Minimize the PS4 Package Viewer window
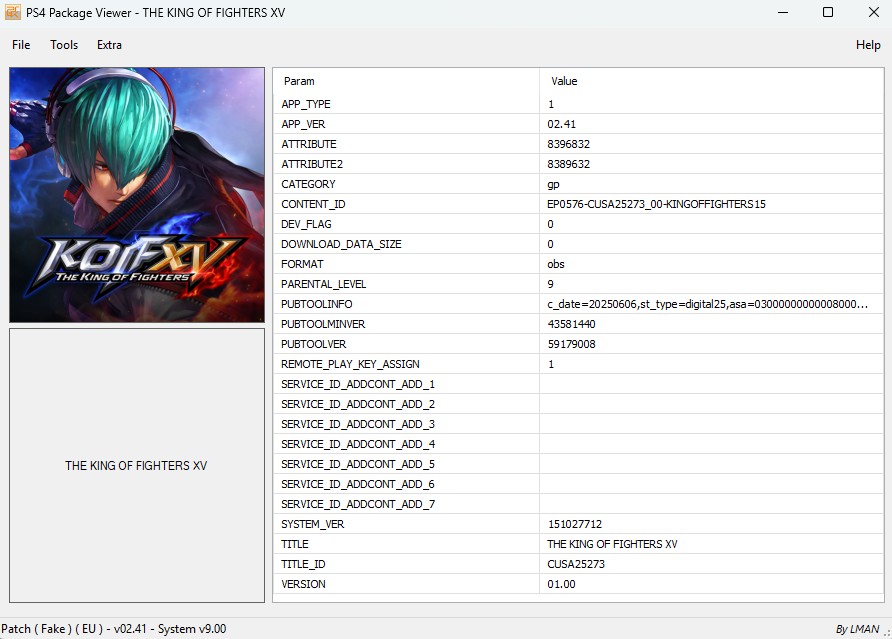This screenshot has width=892, height=639. click(783, 12)
